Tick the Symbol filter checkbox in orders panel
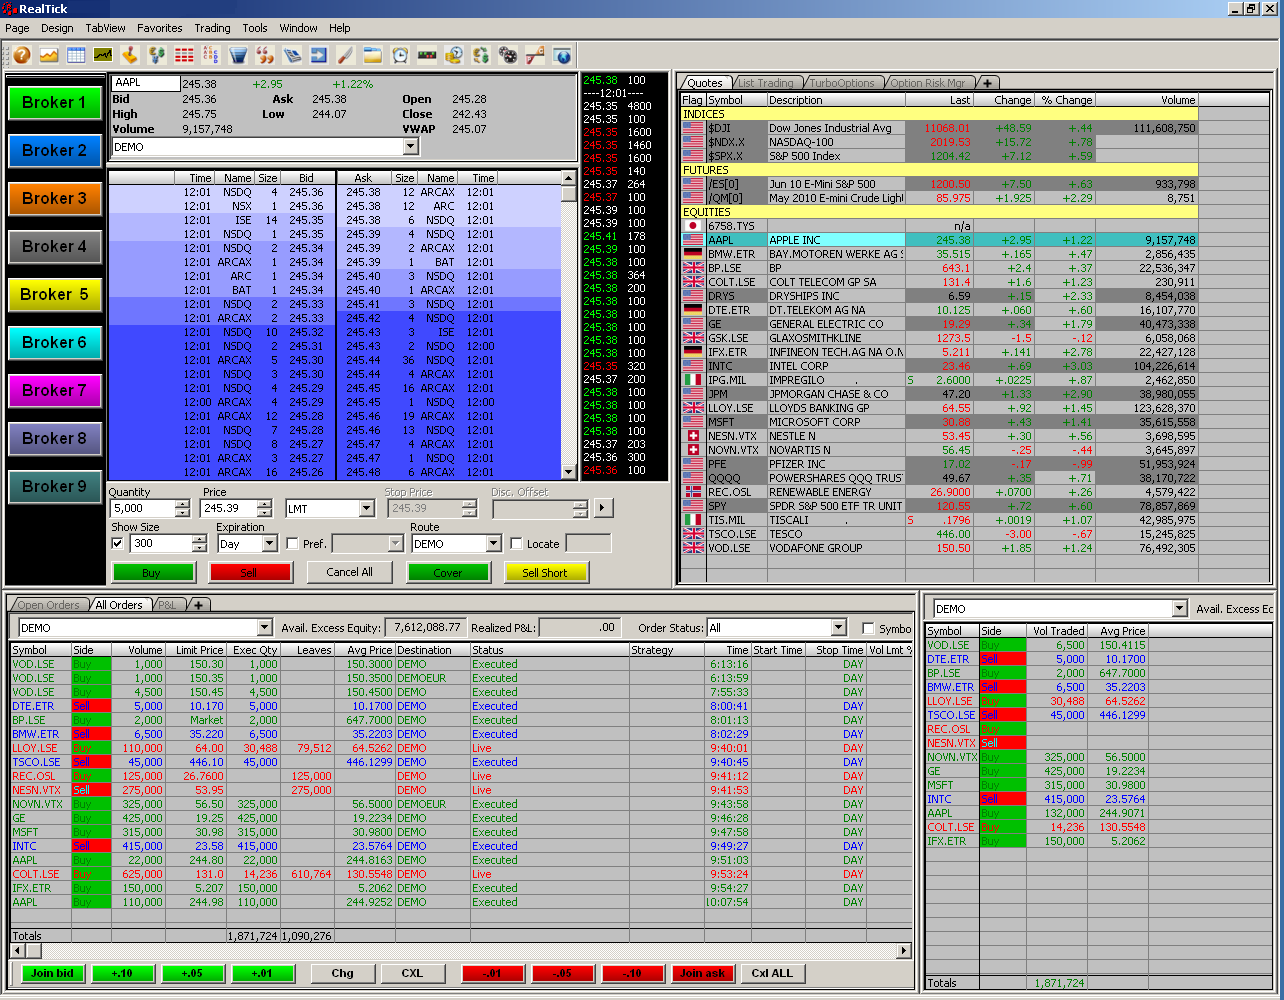The height and width of the screenshot is (1000, 1284). click(x=868, y=628)
